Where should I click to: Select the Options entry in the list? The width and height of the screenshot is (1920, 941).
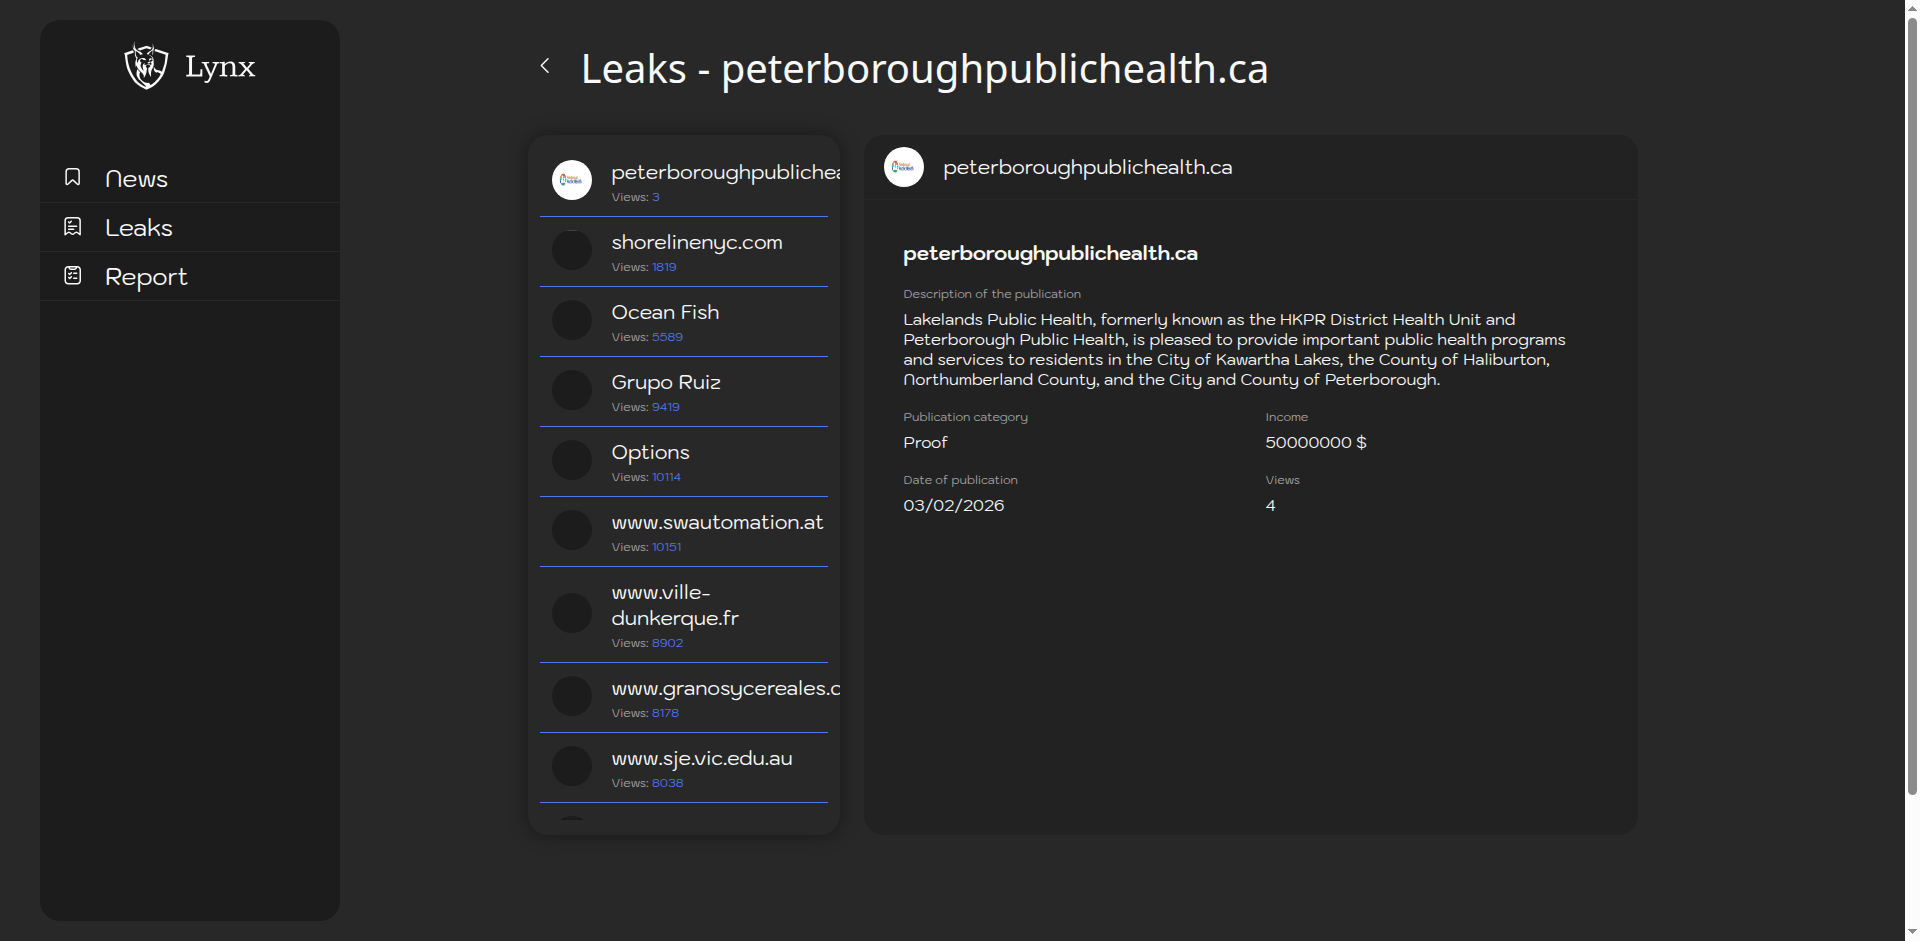click(650, 453)
